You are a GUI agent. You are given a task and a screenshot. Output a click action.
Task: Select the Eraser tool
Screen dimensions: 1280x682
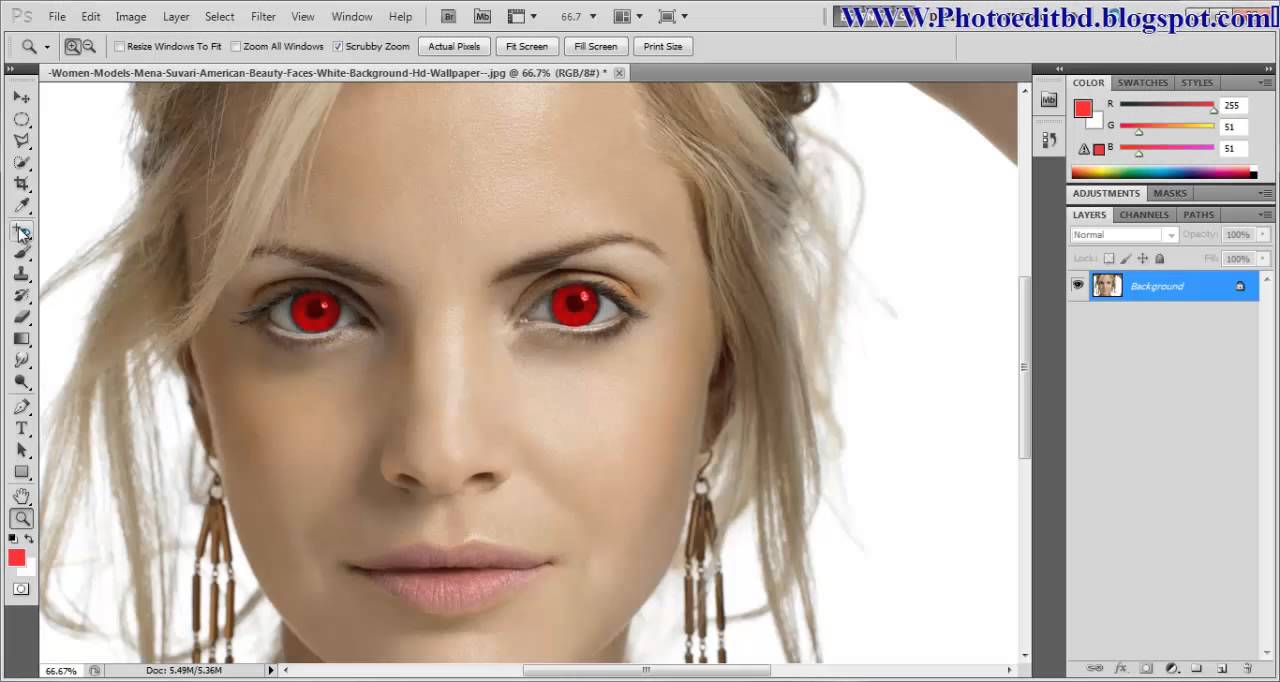pyautogui.click(x=21, y=317)
